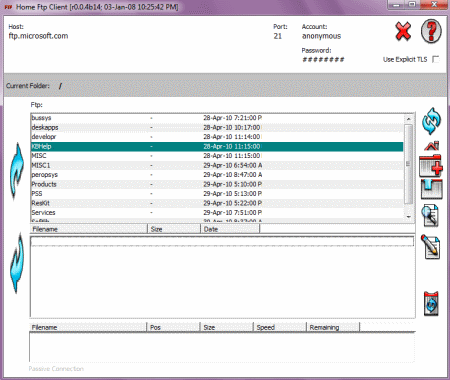Click the date 29-Apr-10 6:54:00 of MISC1
450x380 pixels.
[233, 165]
